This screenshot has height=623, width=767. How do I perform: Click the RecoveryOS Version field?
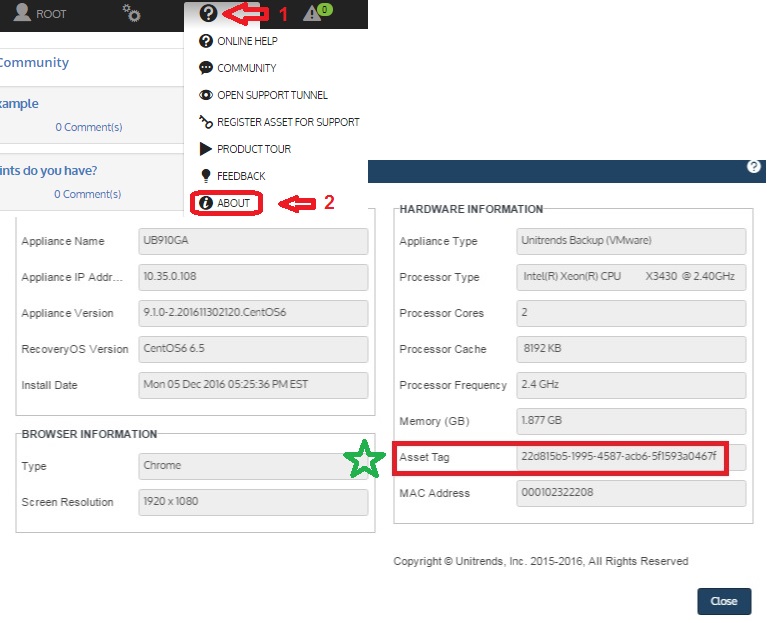coord(253,349)
